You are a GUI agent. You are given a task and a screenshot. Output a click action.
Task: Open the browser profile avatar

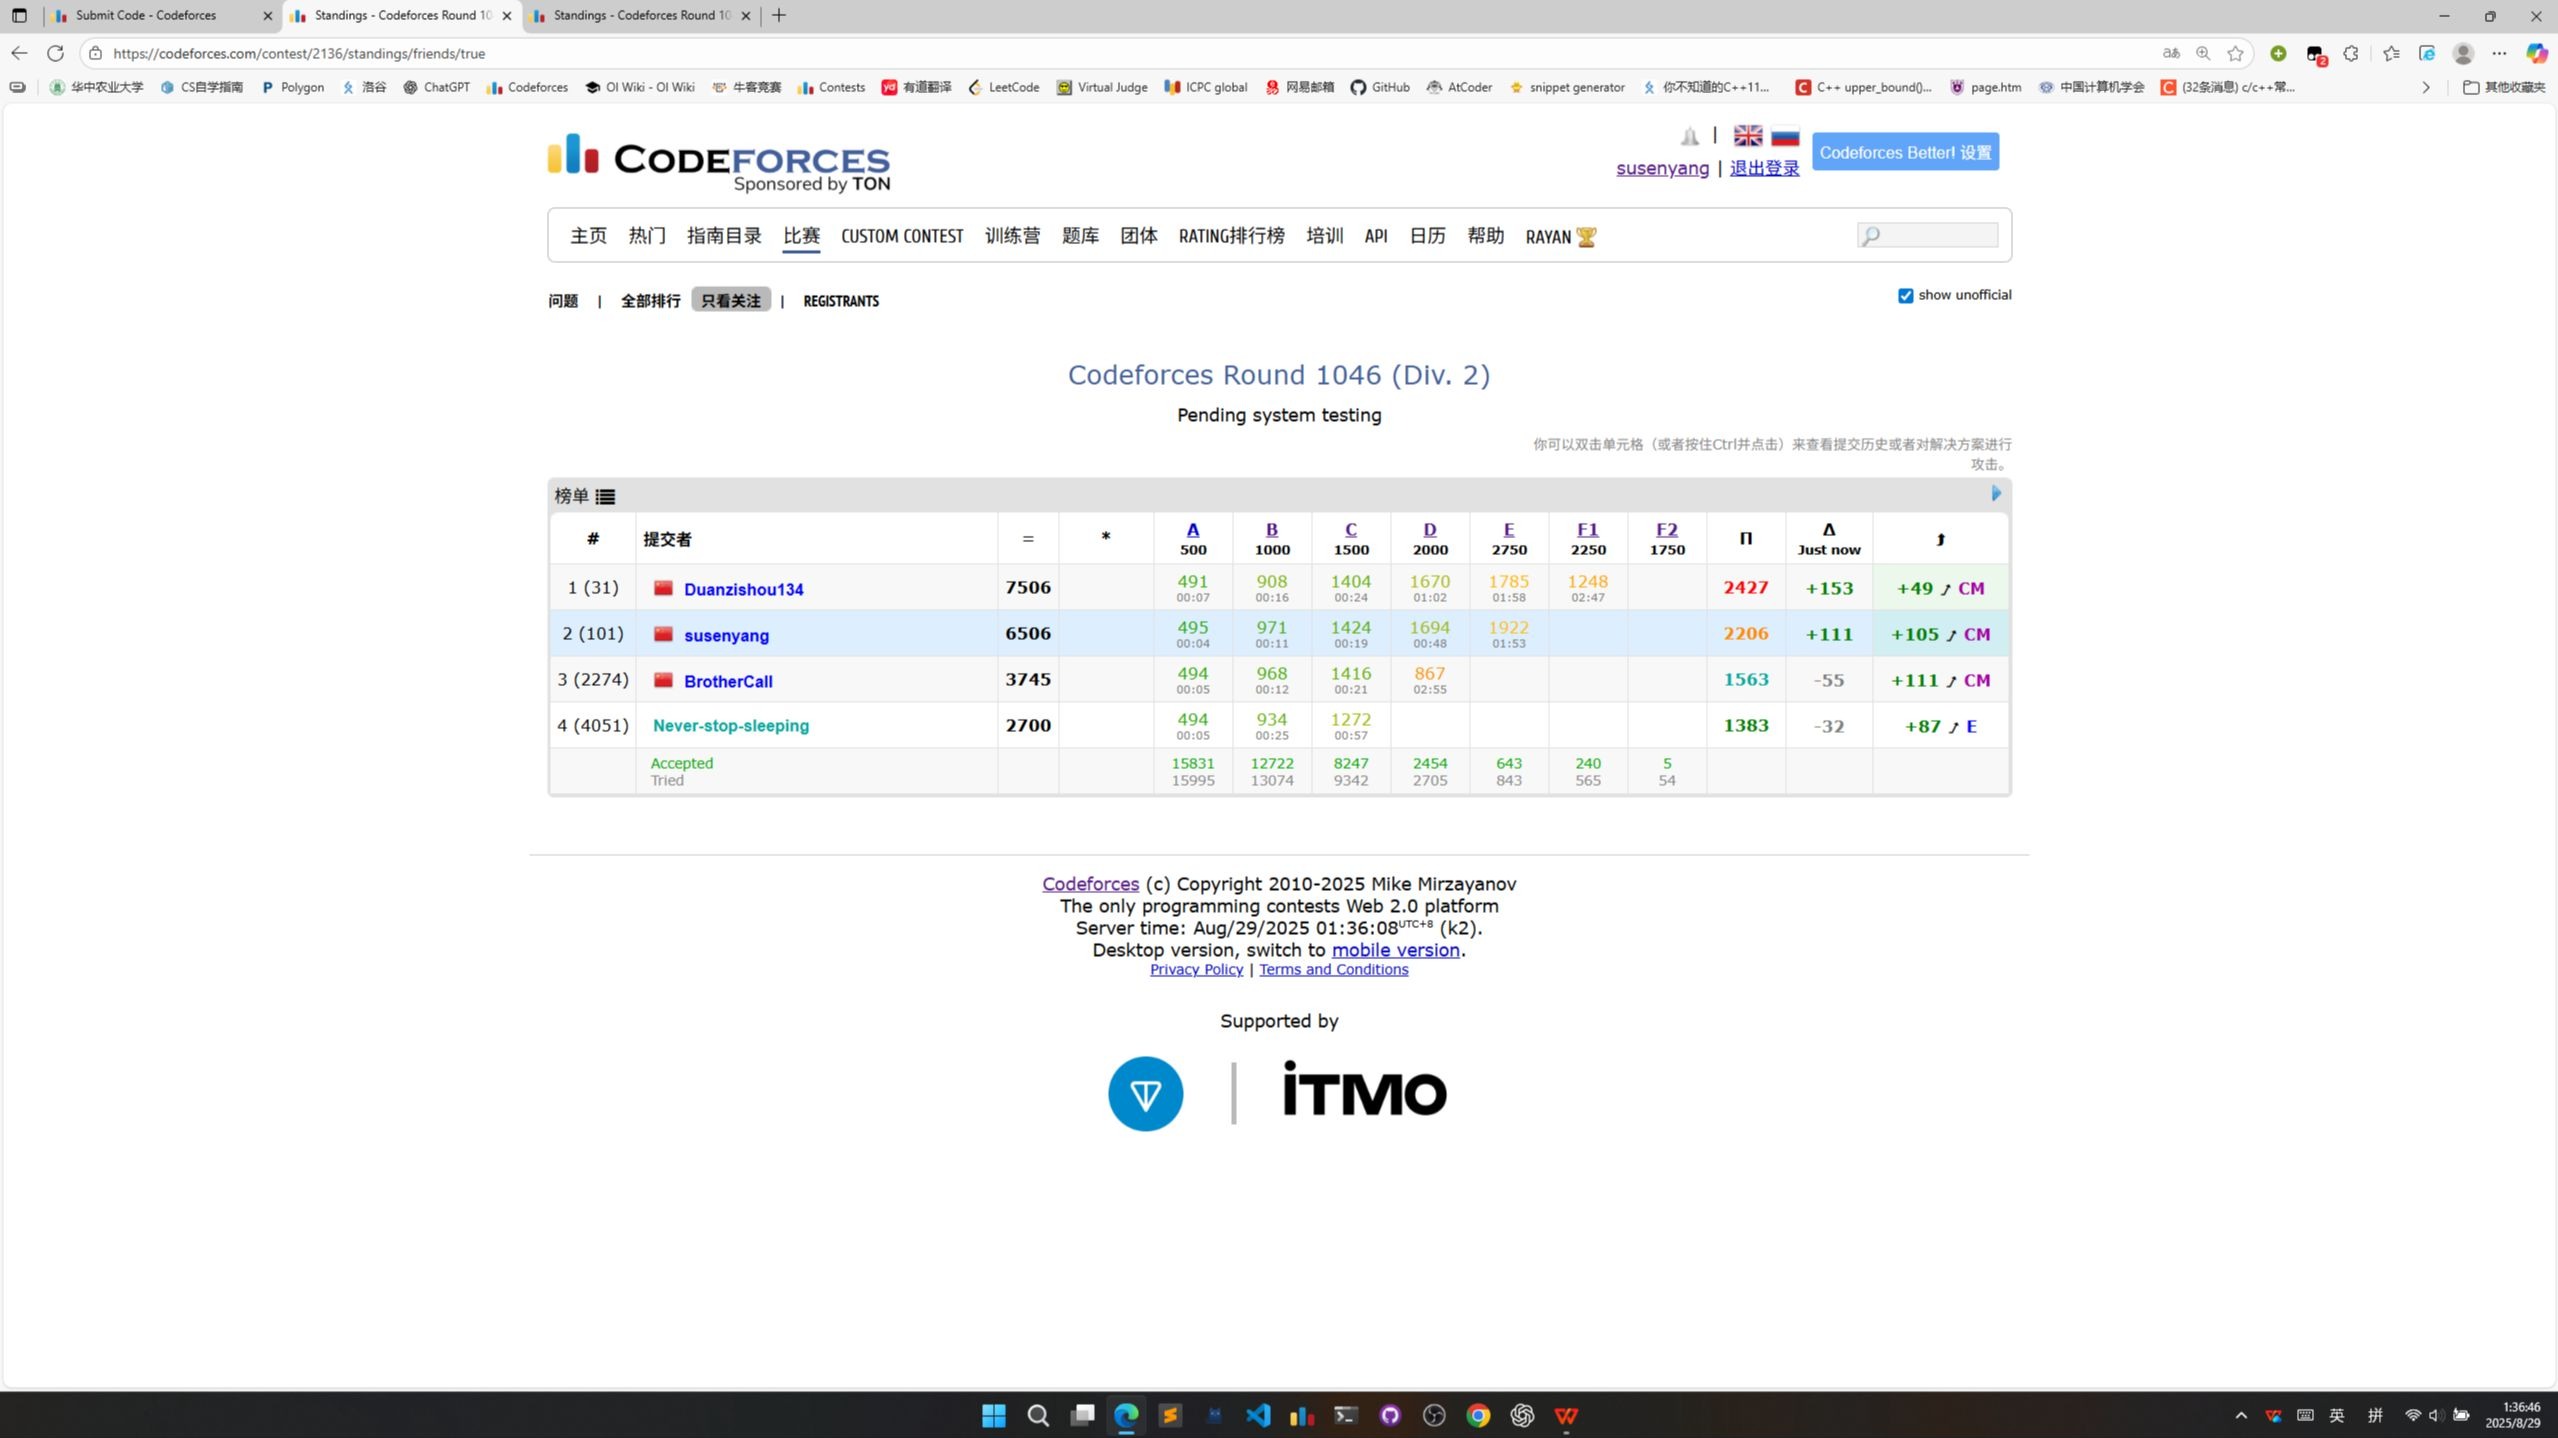pos(2462,53)
